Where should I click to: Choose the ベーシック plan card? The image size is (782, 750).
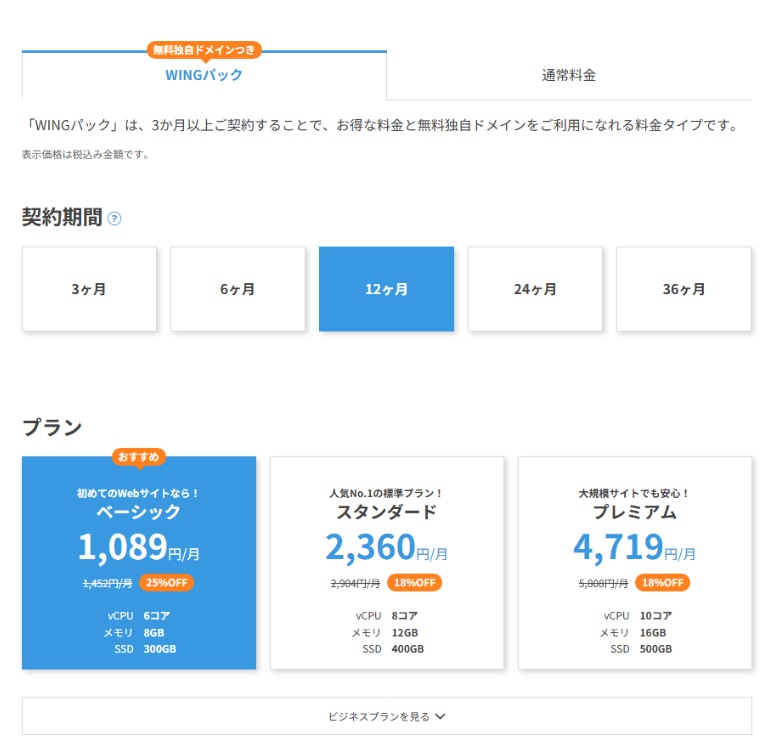(139, 562)
